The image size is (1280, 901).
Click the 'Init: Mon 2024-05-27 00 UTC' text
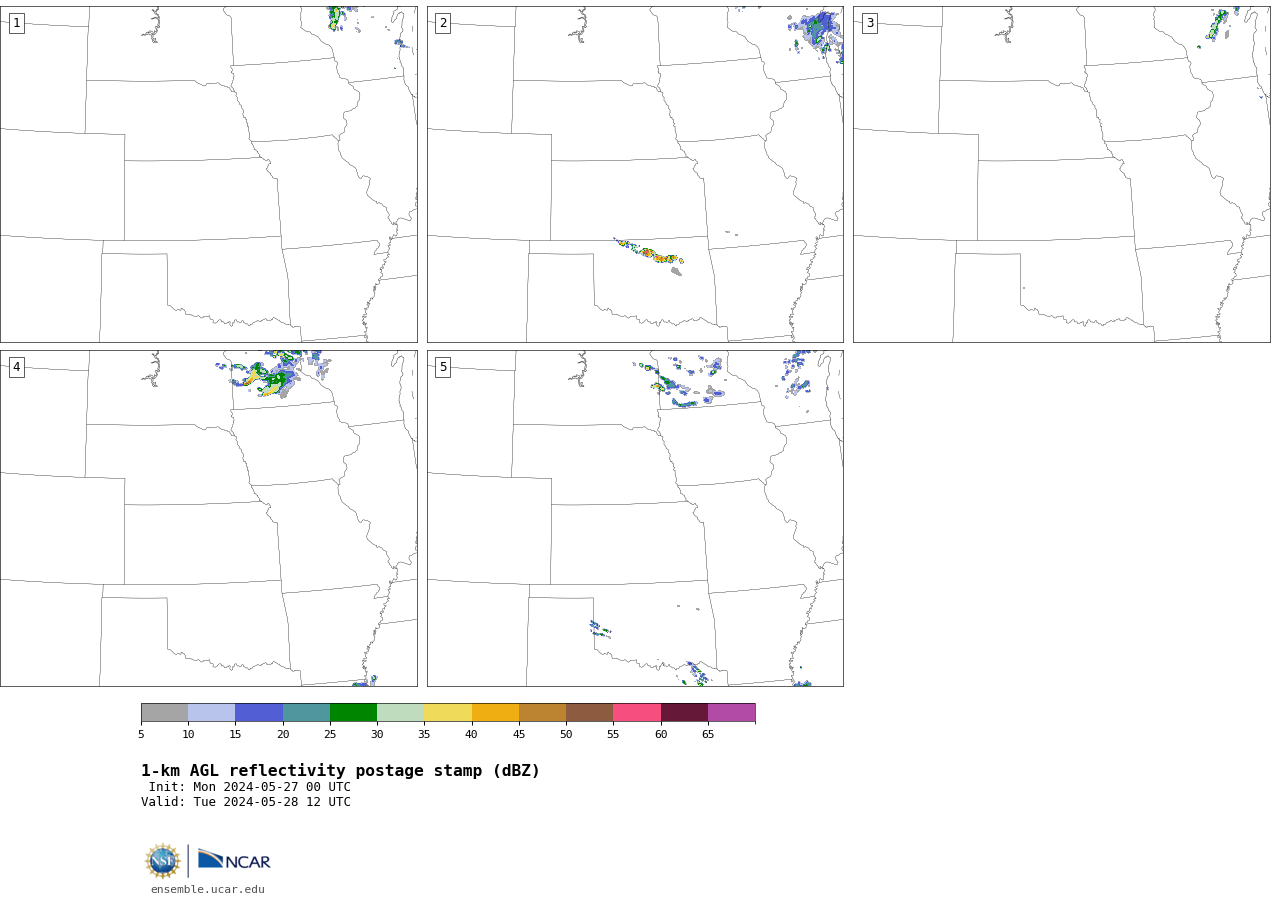point(250,787)
